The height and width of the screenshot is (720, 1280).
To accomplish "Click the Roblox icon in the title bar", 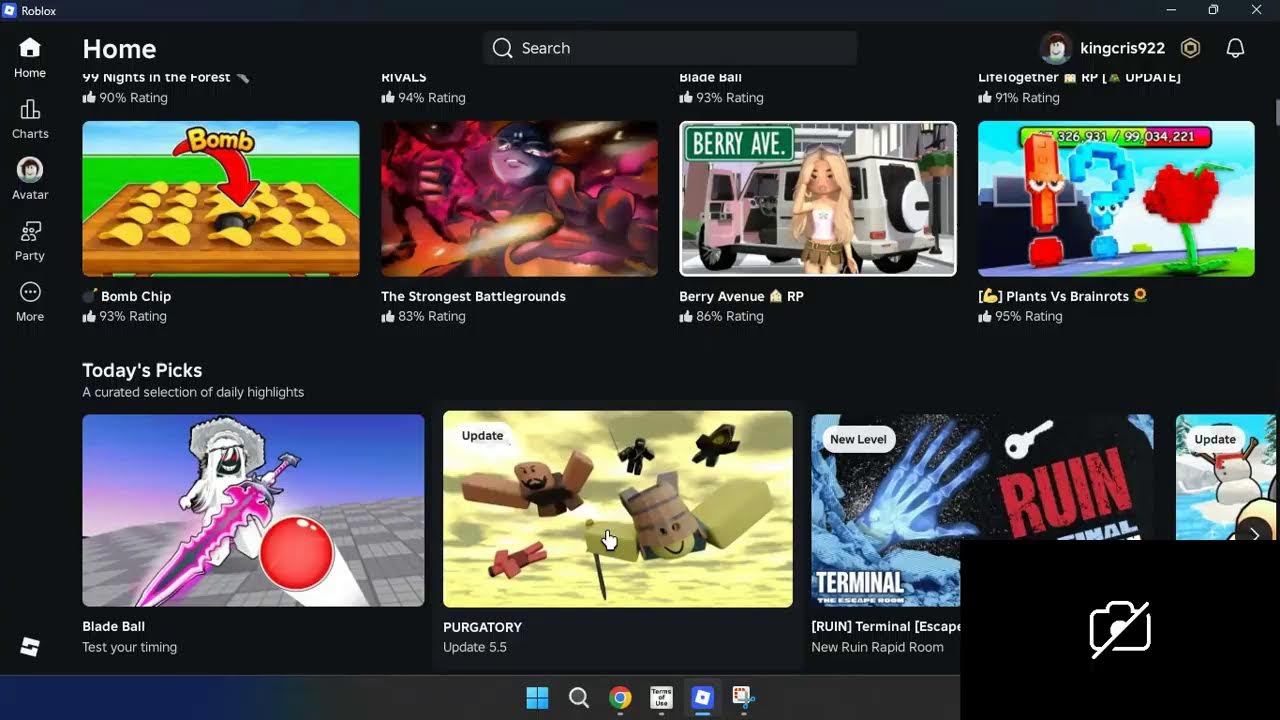I will pos(9,10).
